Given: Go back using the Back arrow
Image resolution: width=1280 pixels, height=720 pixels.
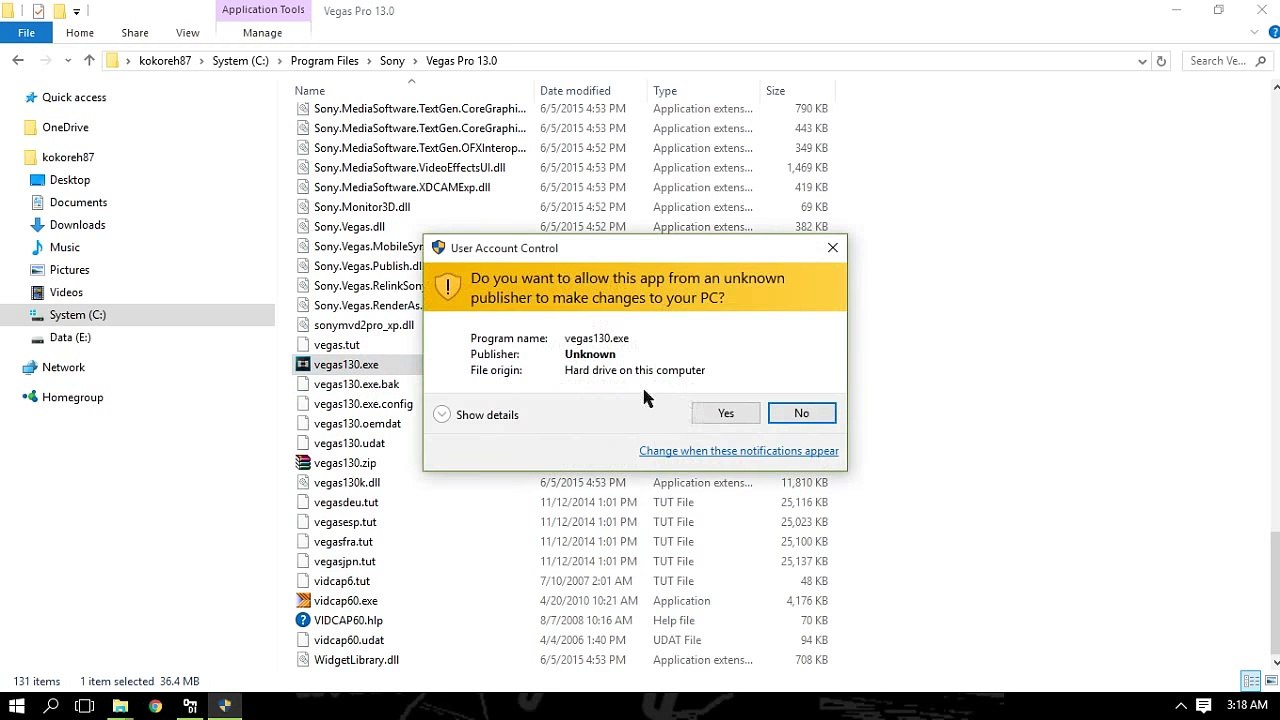Looking at the screenshot, I should click(18, 61).
